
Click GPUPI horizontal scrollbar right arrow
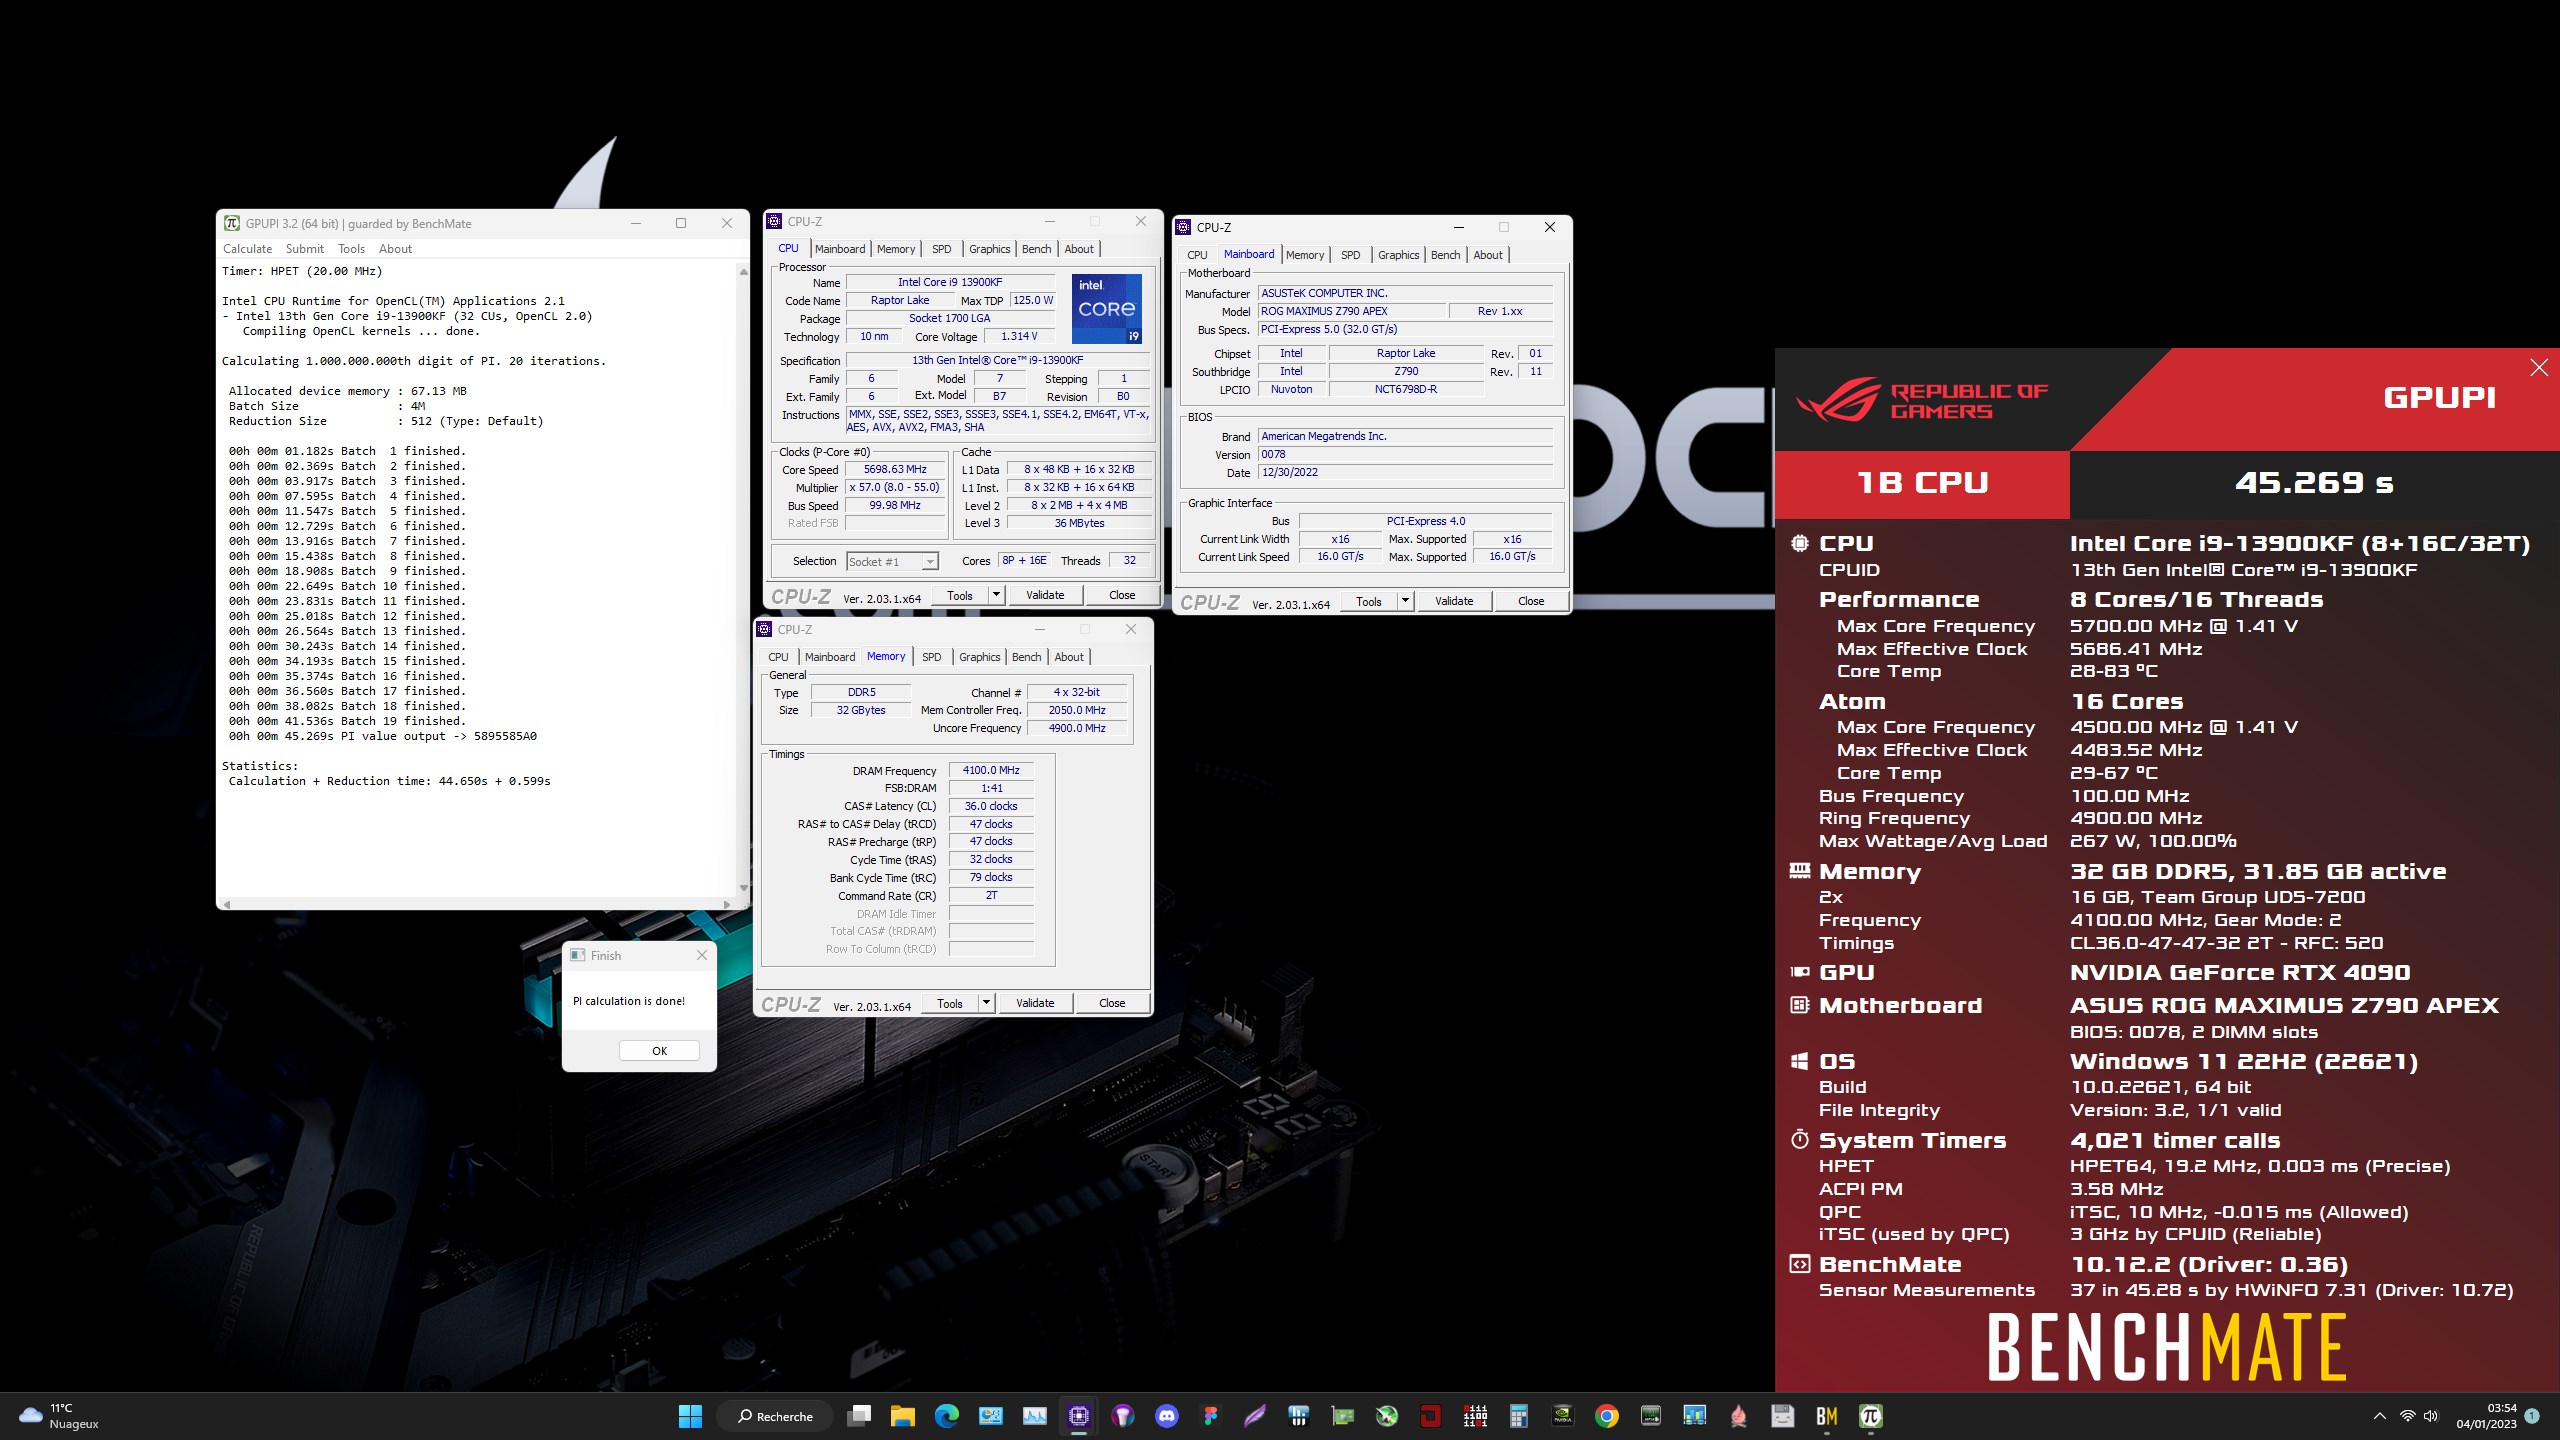pos(727,904)
